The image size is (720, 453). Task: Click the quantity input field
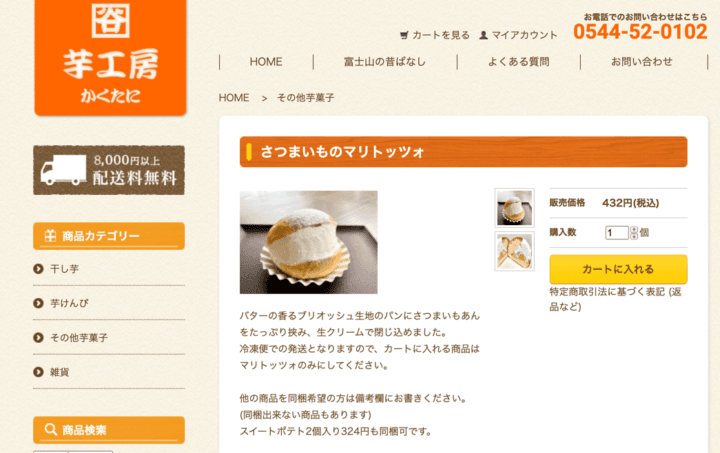617,233
